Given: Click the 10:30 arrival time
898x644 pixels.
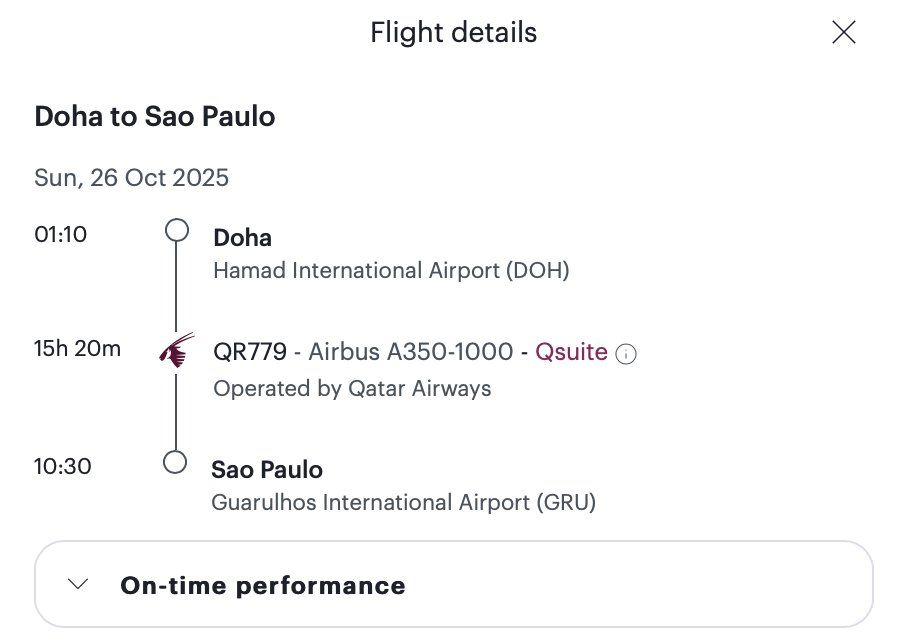Looking at the screenshot, I should [62, 466].
